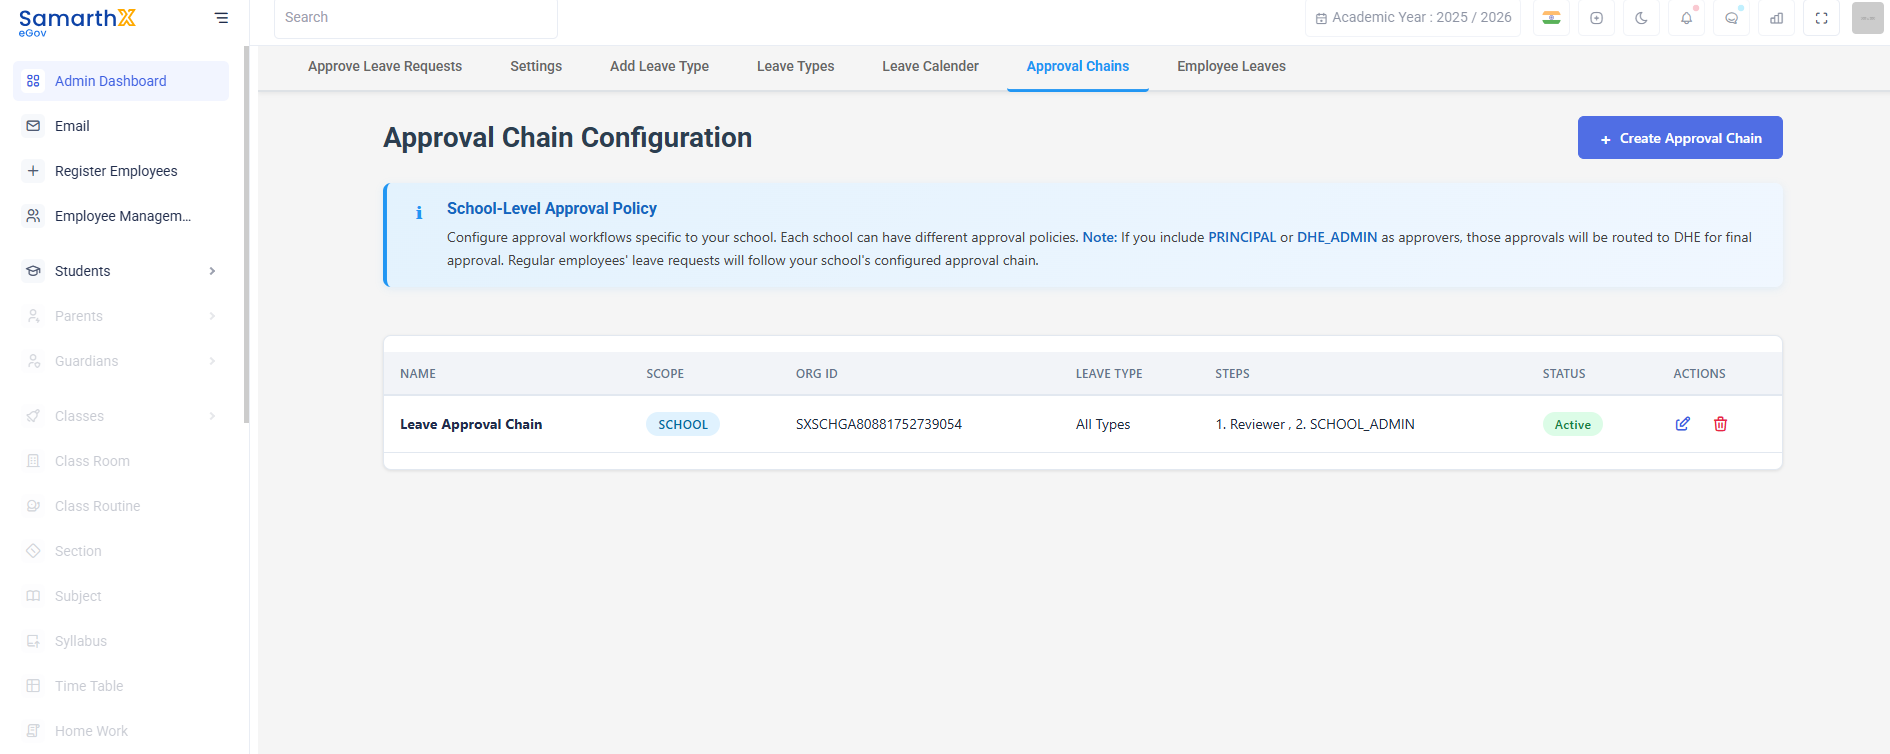Open the notifications bell

(1687, 18)
